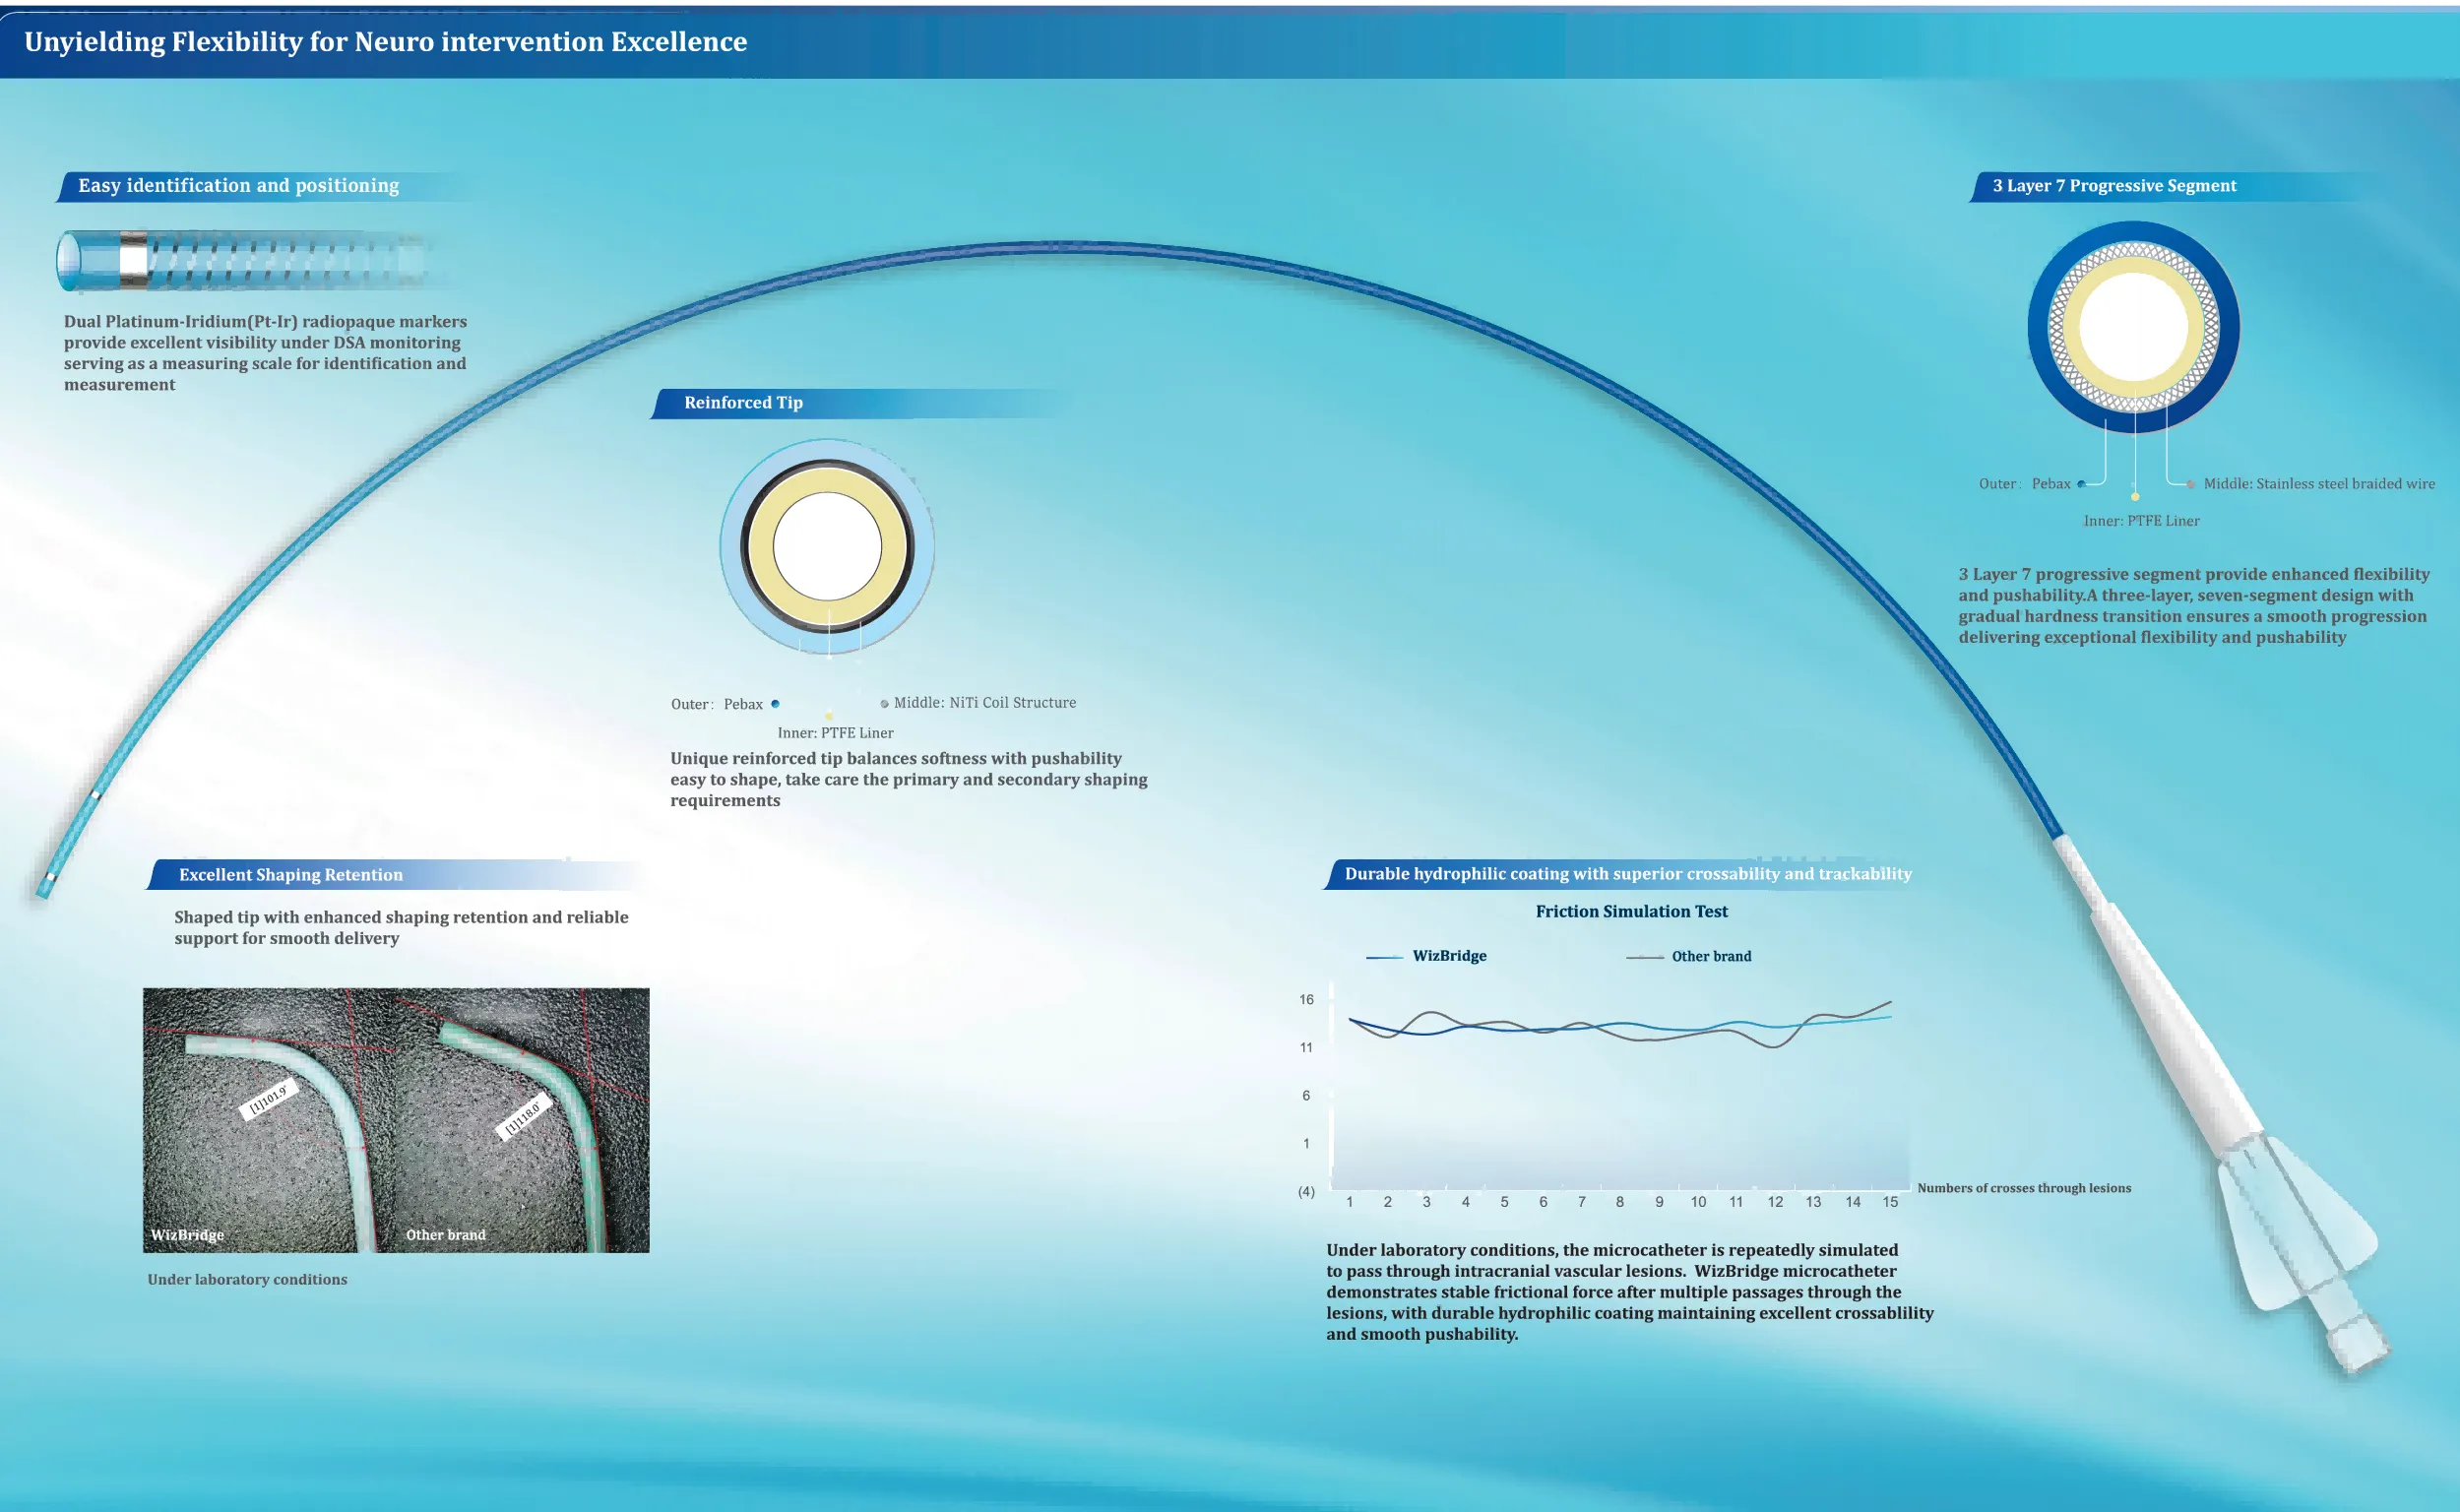Viewport: 2460px width, 1512px height.
Task: Click the Friction Simulation Test title
Action: [1631, 911]
